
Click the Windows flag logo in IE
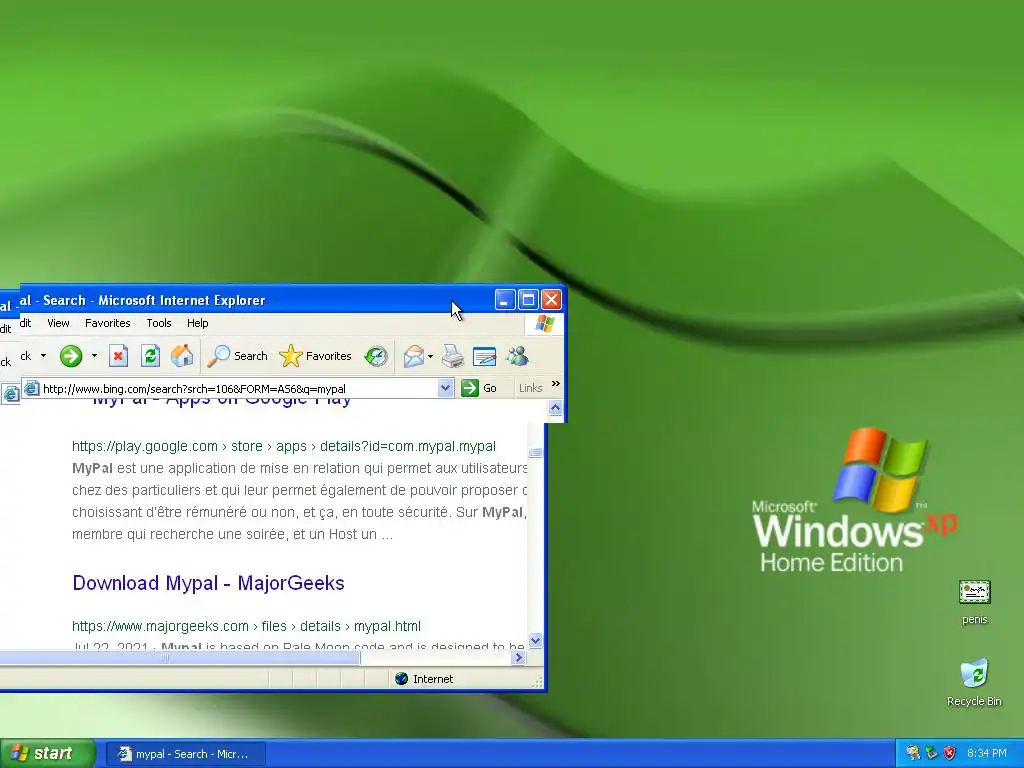point(544,323)
